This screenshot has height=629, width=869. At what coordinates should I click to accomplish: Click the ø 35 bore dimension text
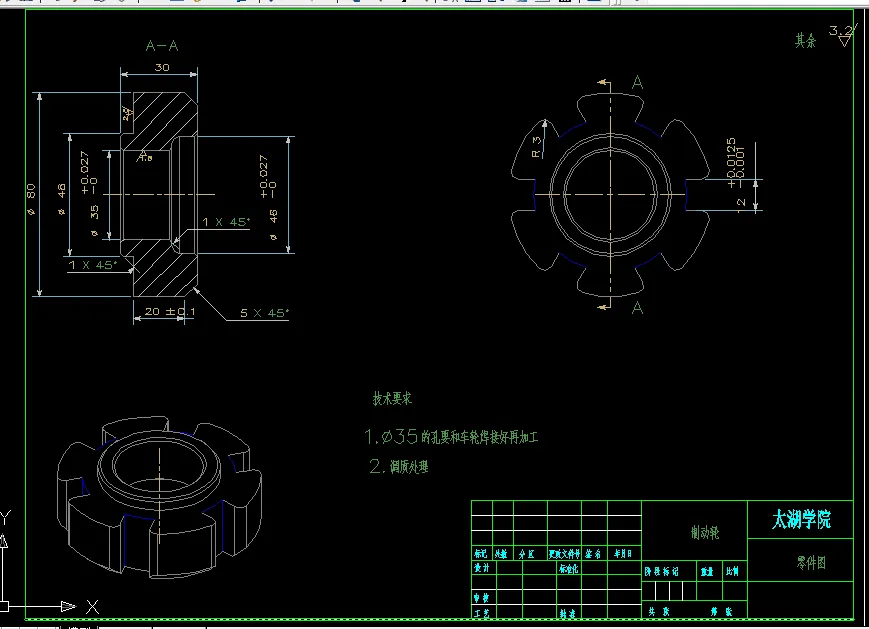94,220
